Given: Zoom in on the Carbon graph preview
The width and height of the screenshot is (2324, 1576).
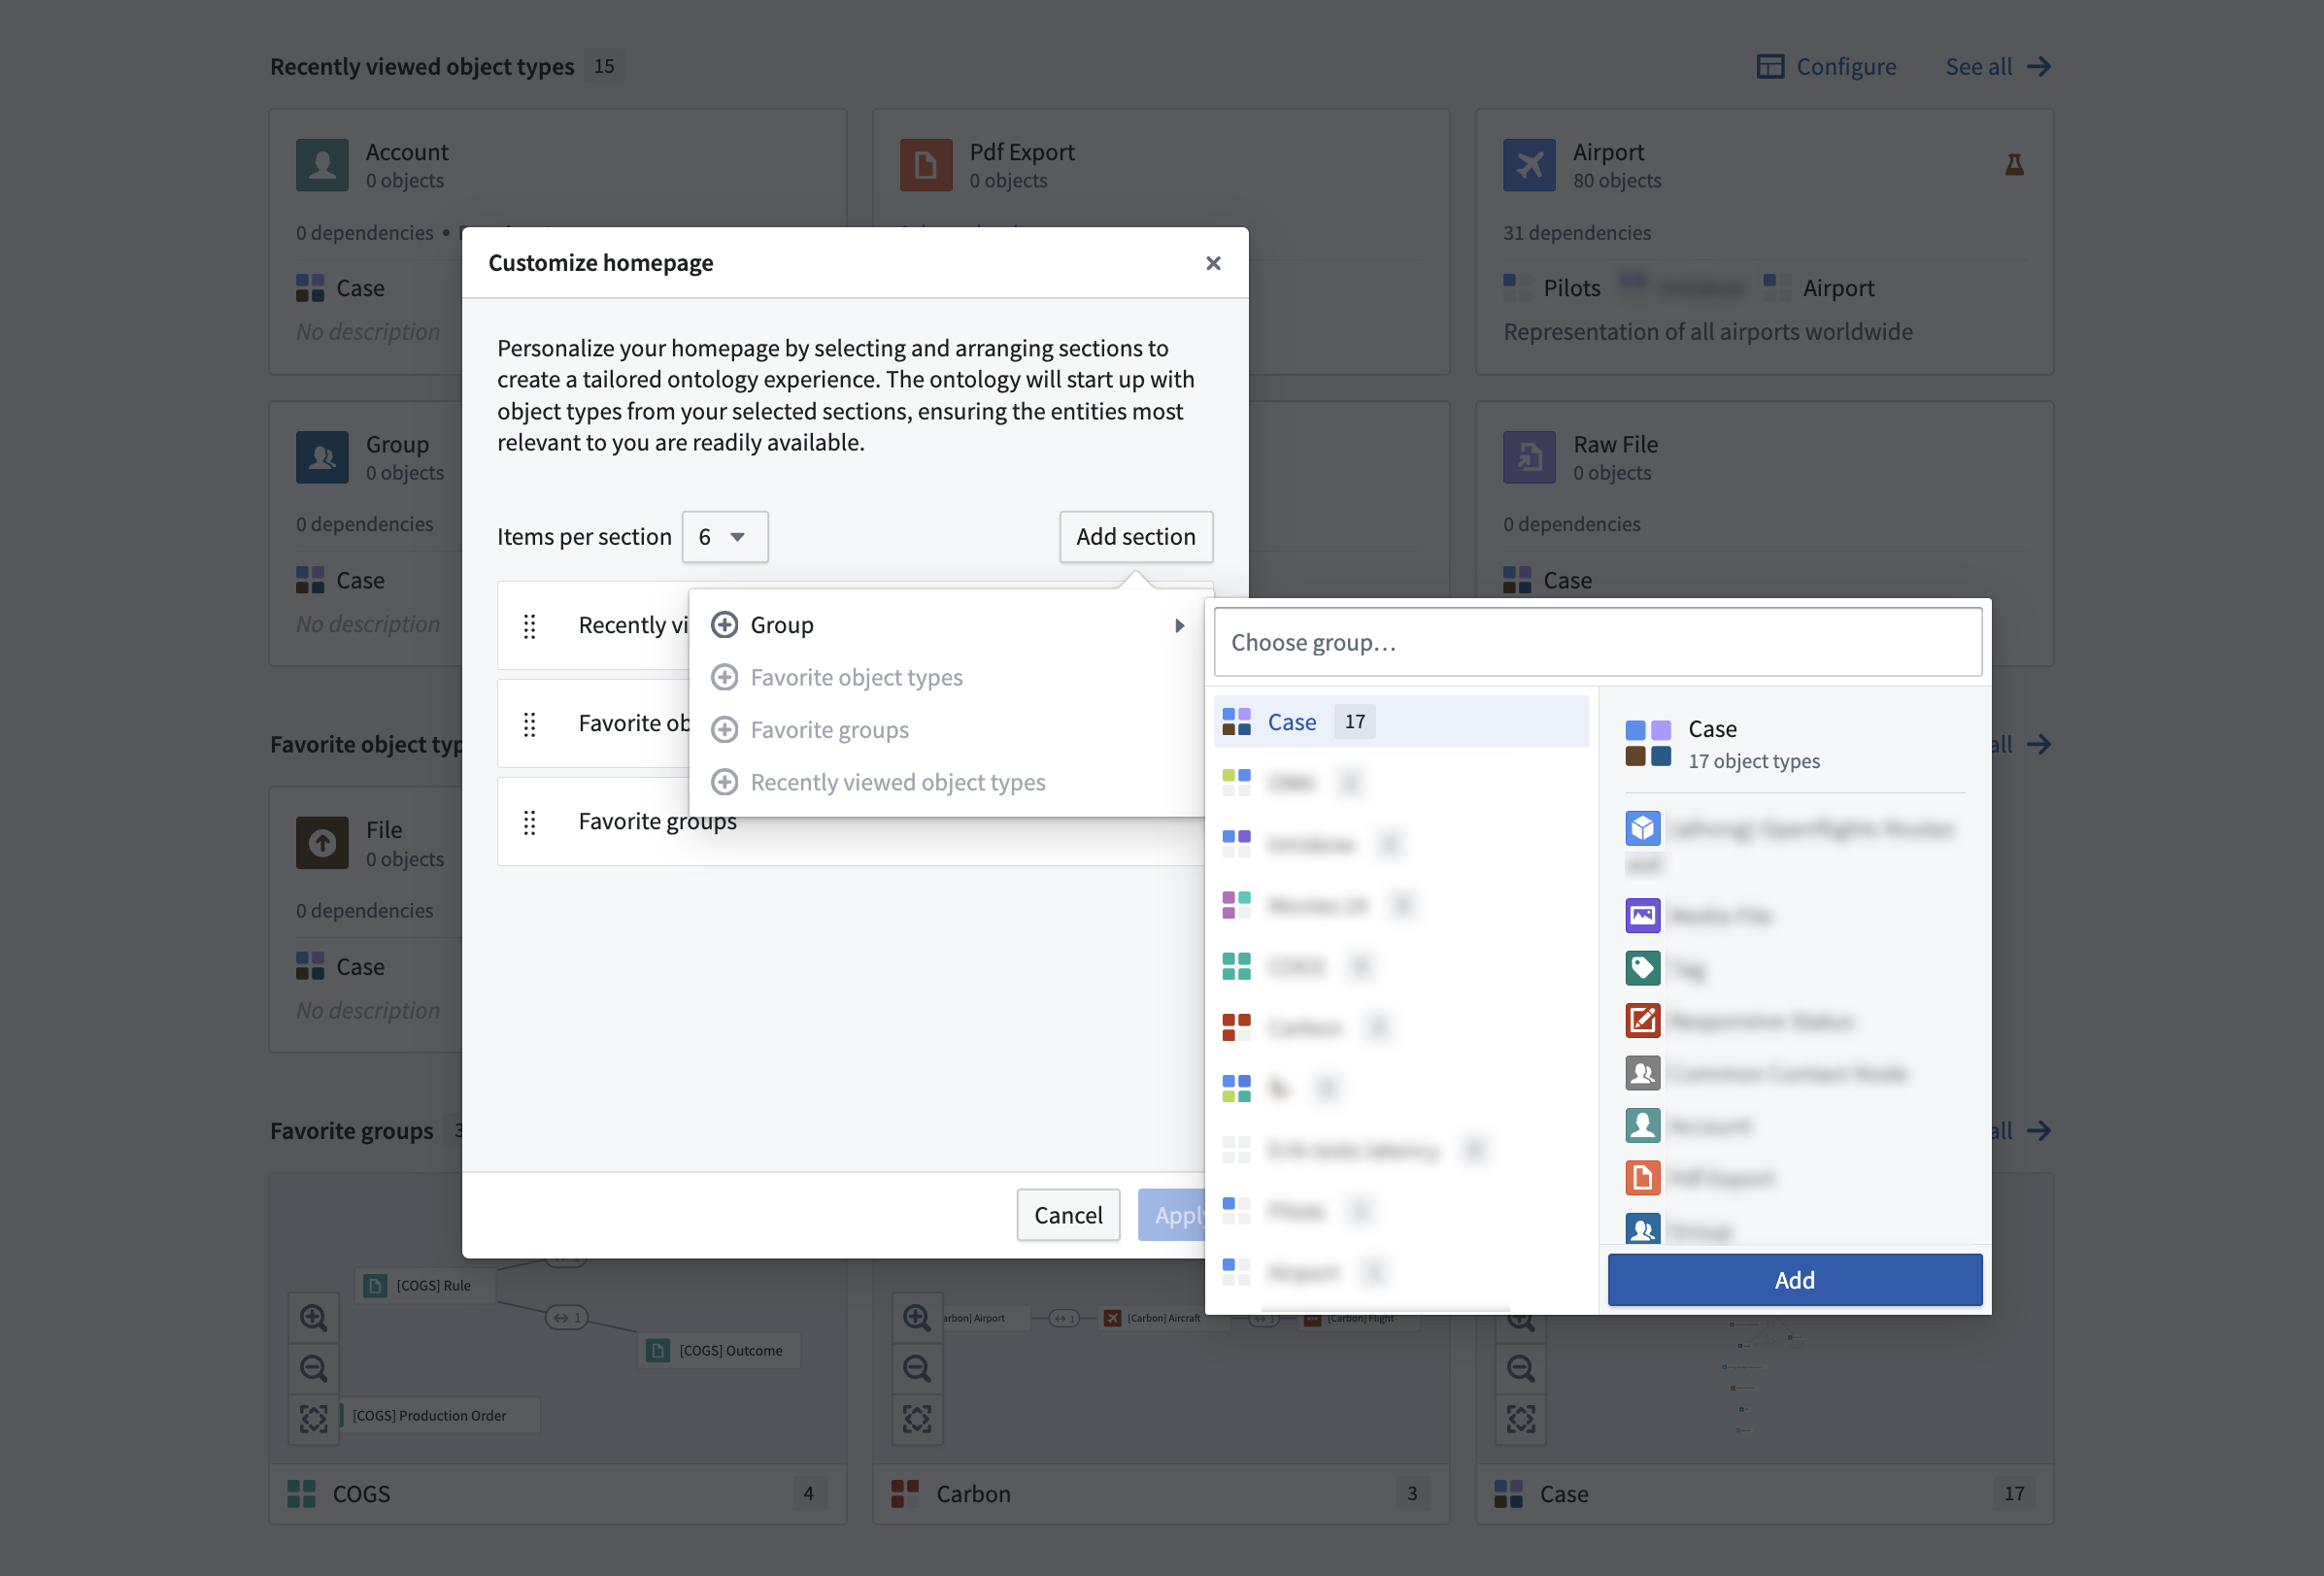Looking at the screenshot, I should click(917, 1317).
